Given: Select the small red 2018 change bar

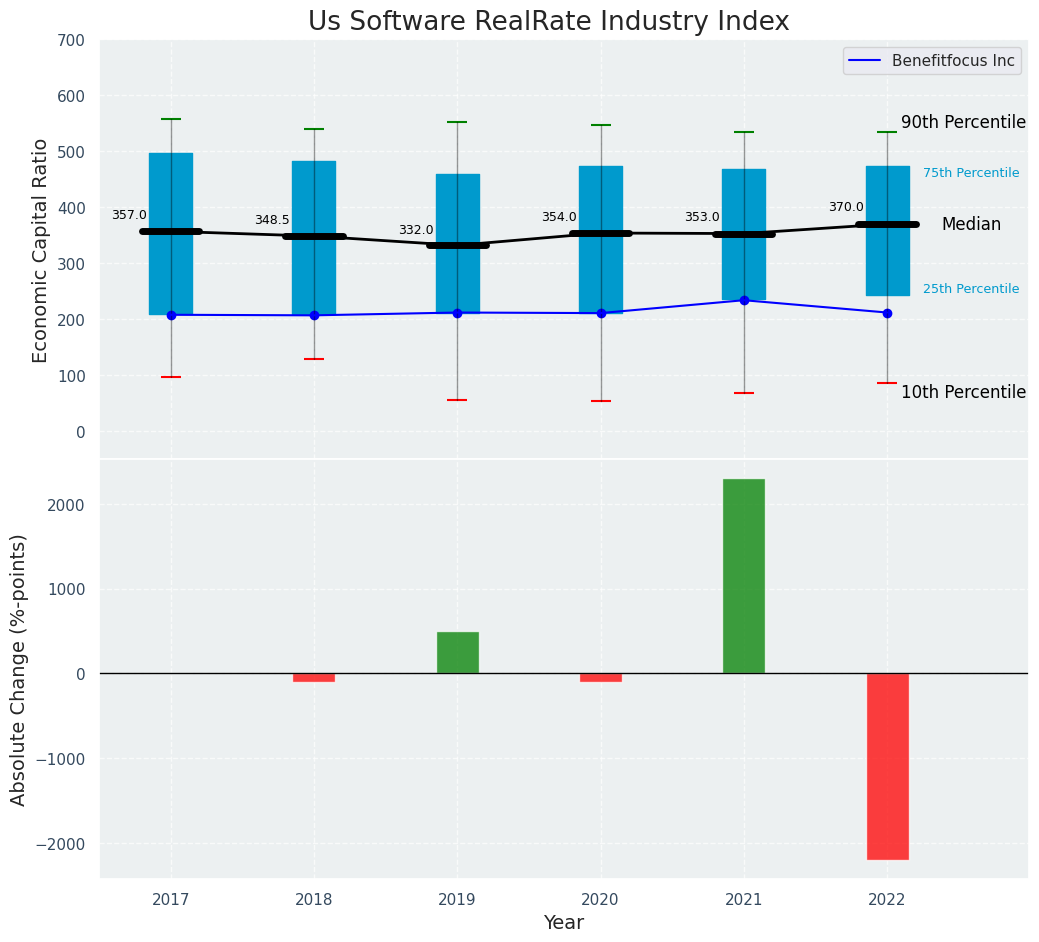Looking at the screenshot, I should coord(314,678).
